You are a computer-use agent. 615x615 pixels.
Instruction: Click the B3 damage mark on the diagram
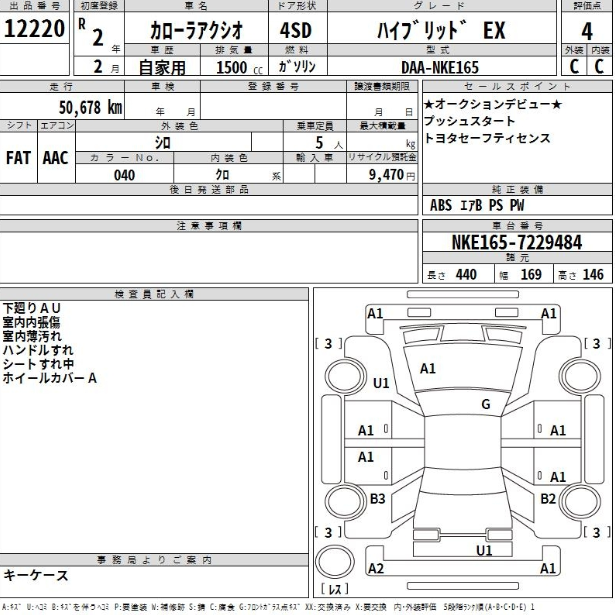378,498
